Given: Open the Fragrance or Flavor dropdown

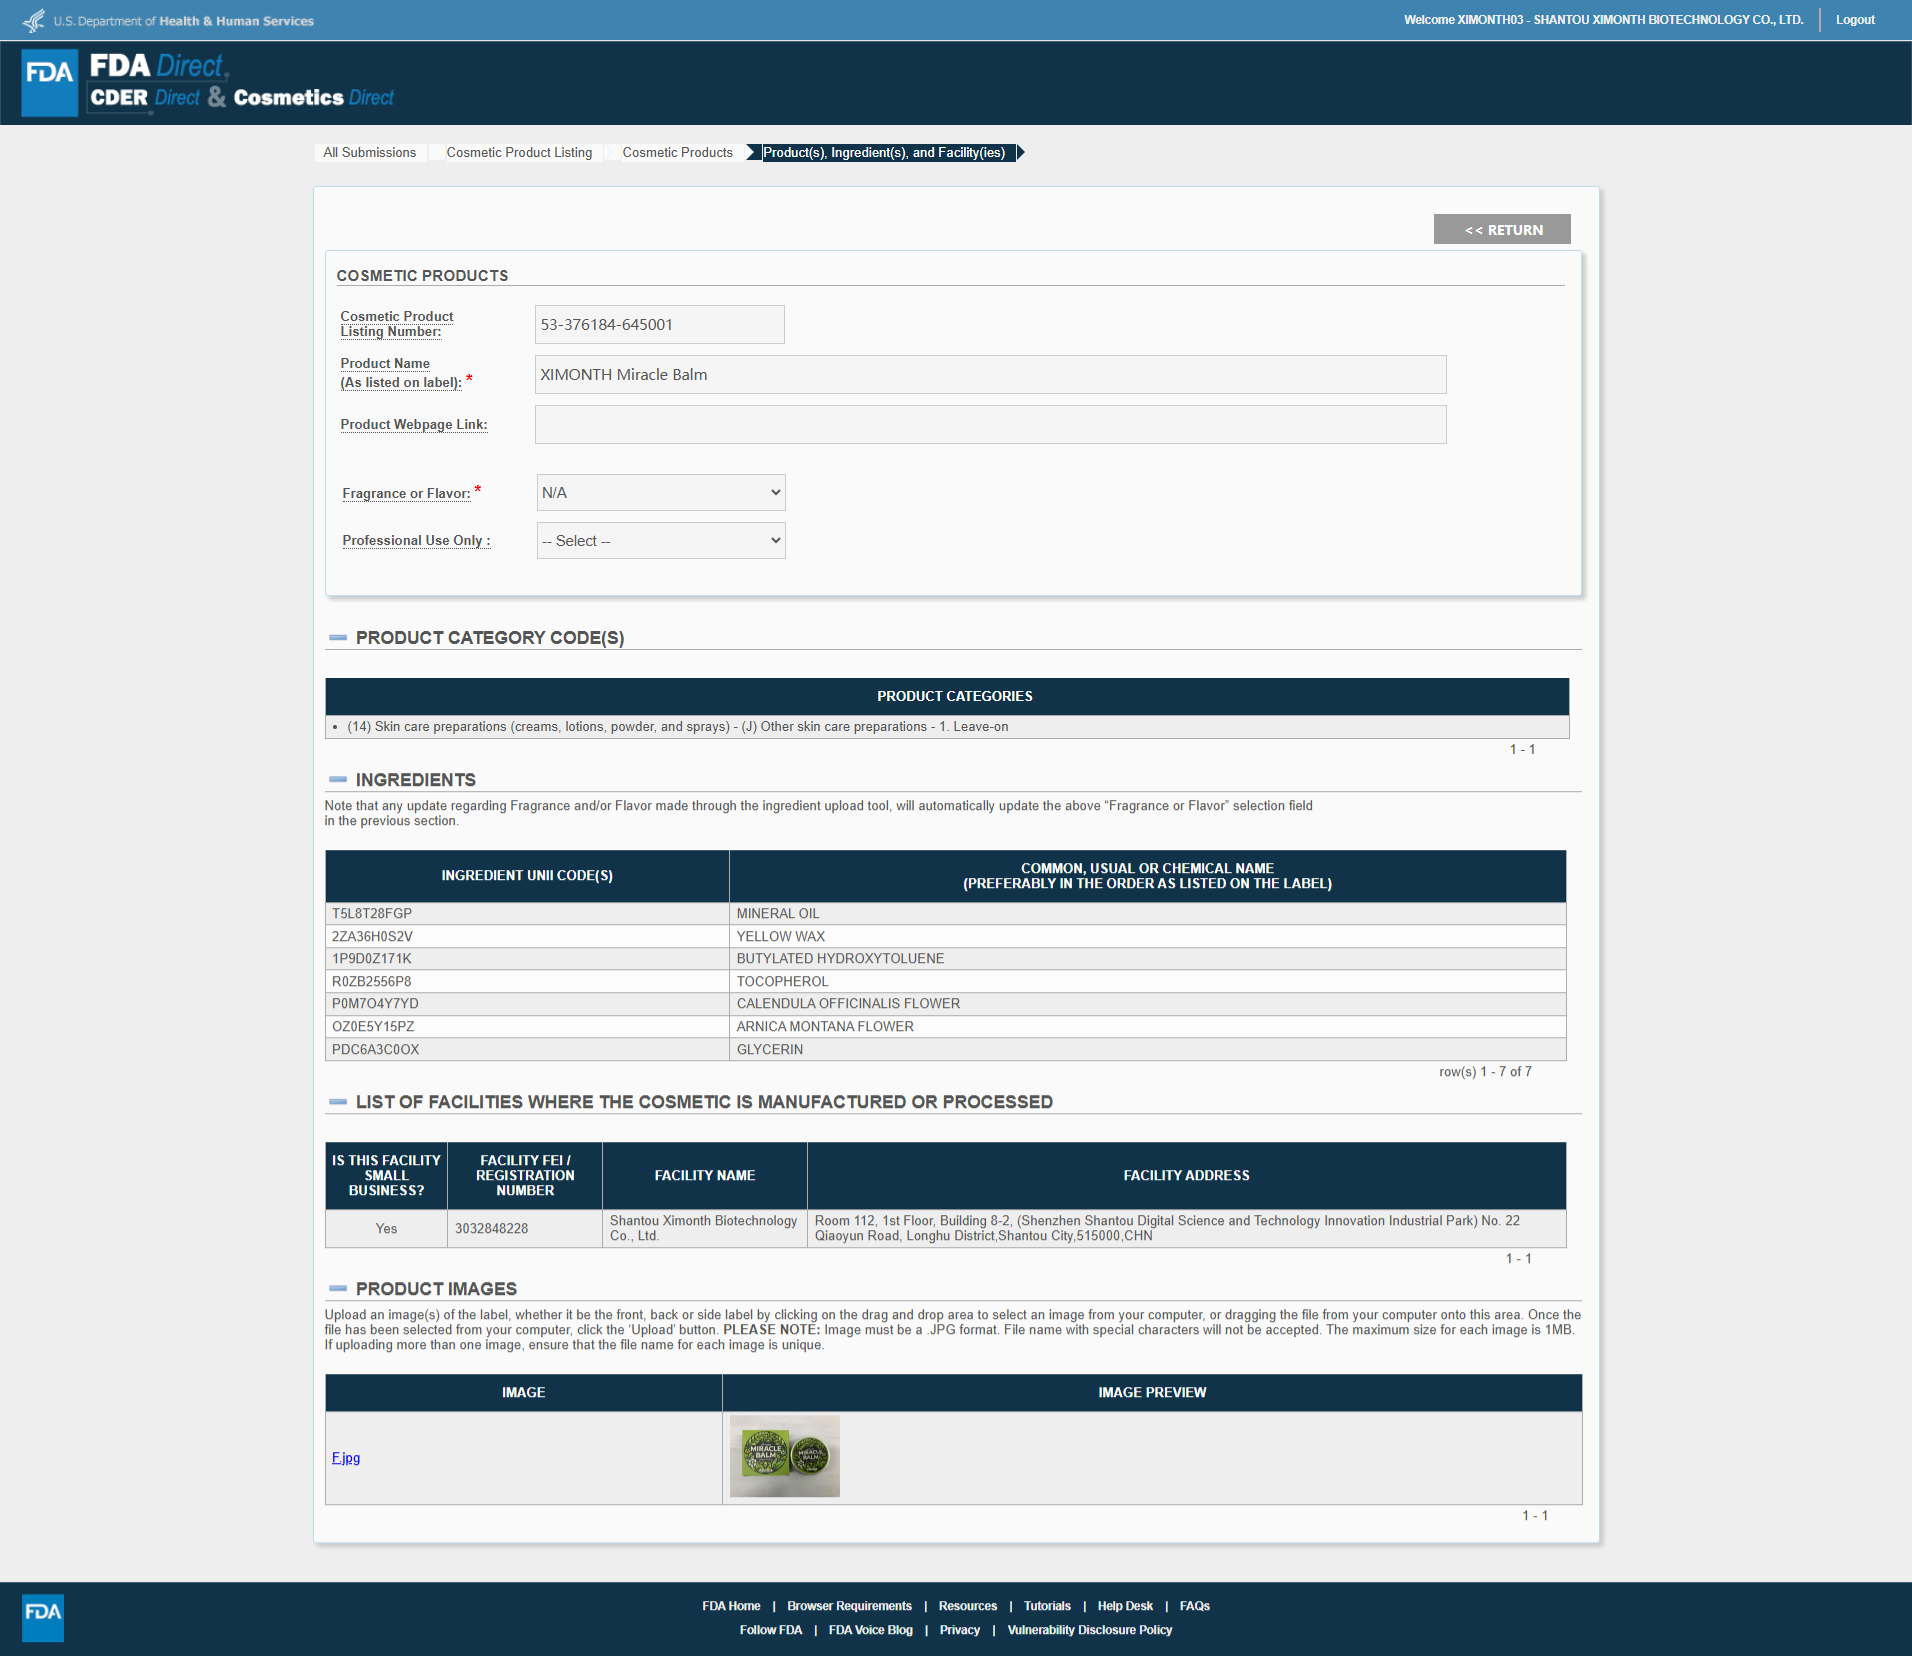Looking at the screenshot, I should pyautogui.click(x=661, y=493).
